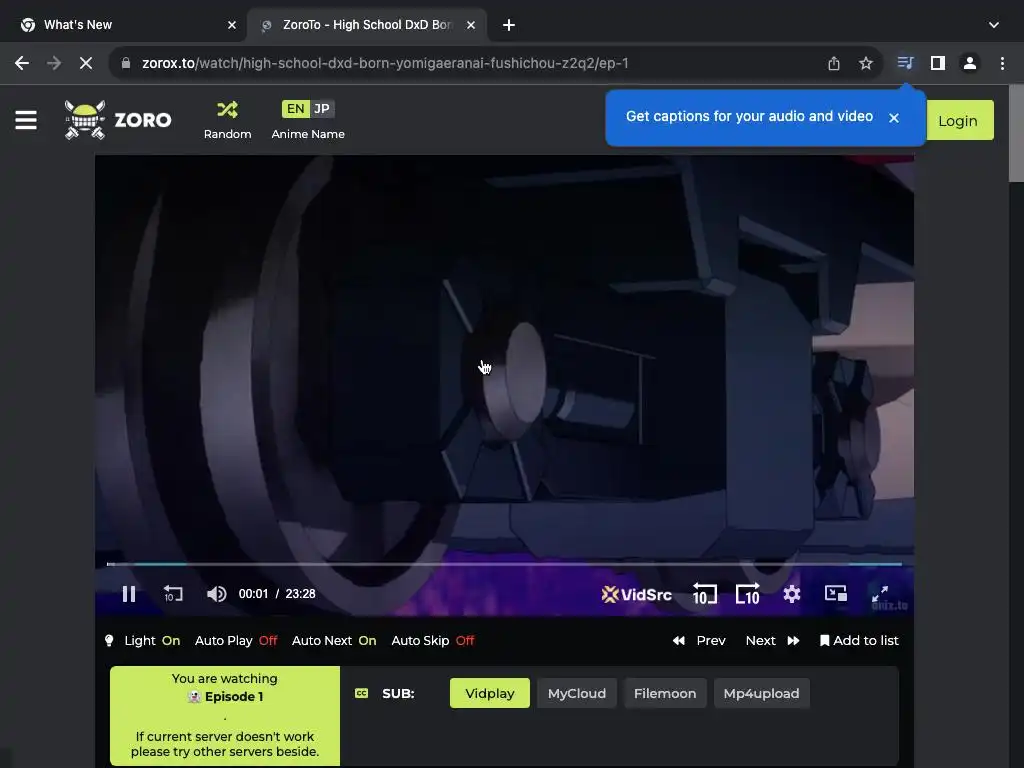Go back to previous page
The image size is (1024, 768).
[22, 63]
